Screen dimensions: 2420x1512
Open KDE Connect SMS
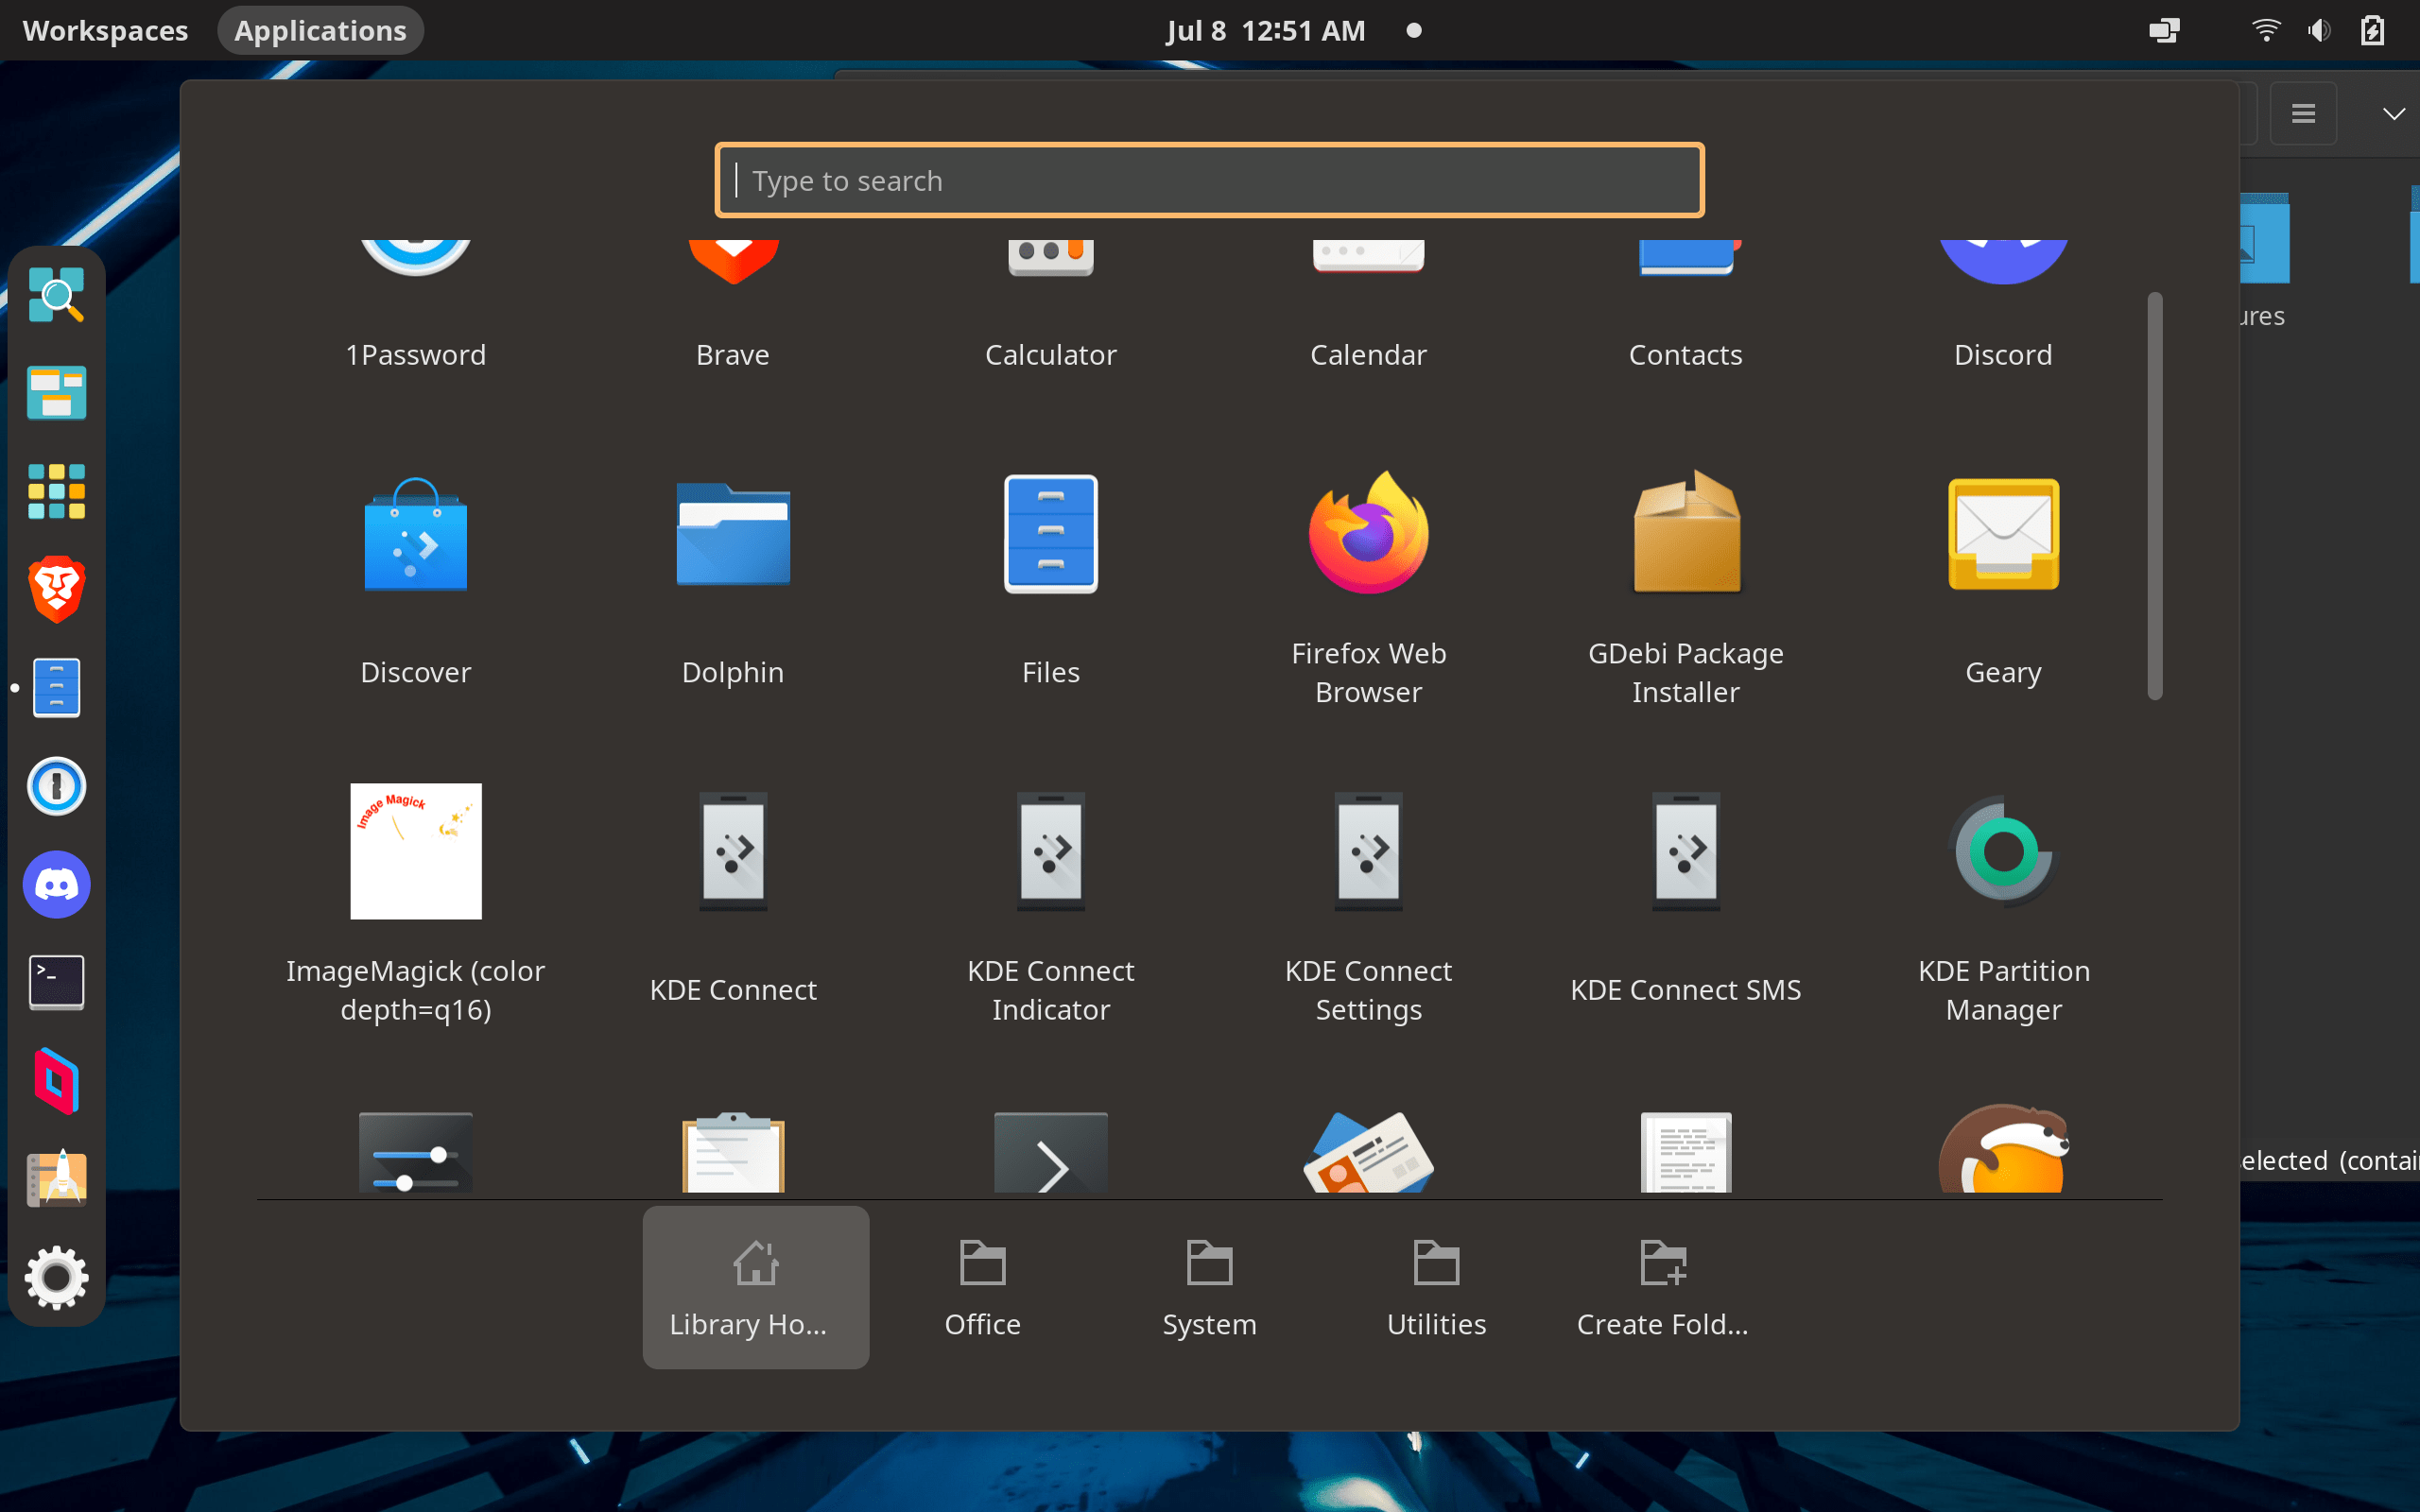click(1685, 851)
